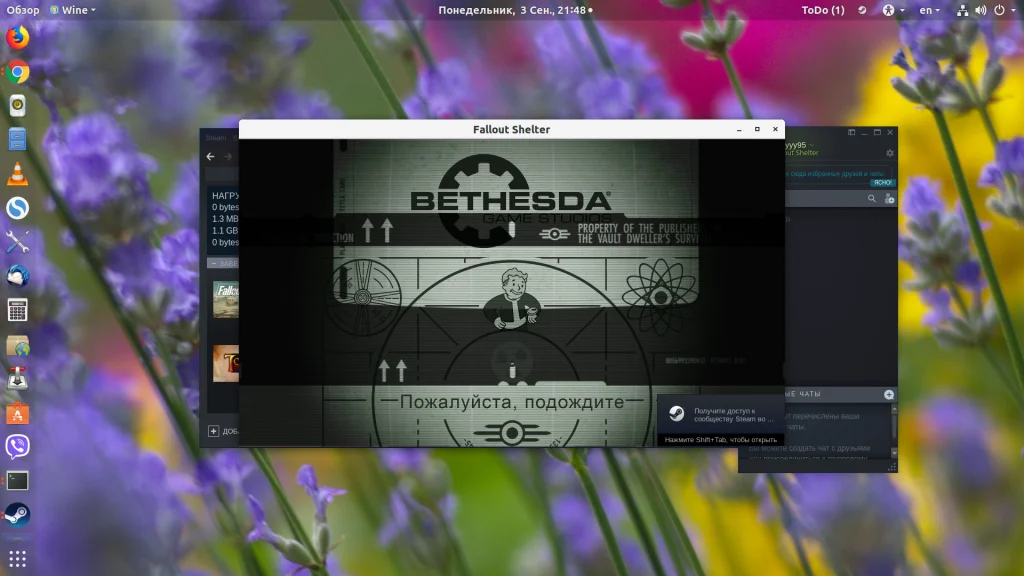Open the blue S app dock icon

(18, 208)
